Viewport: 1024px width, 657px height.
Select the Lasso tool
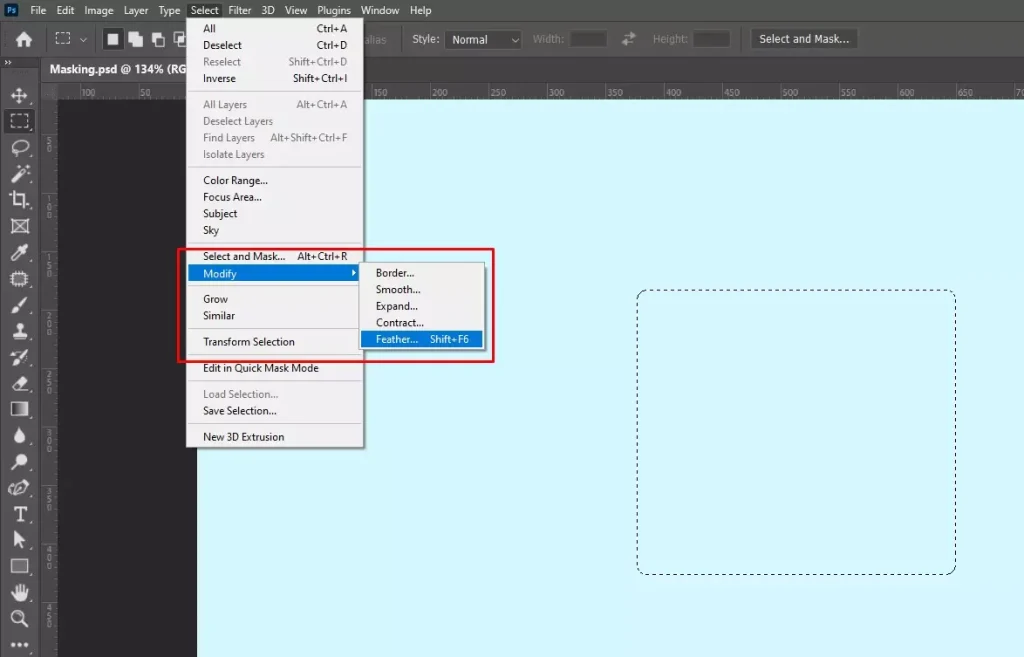coord(20,148)
